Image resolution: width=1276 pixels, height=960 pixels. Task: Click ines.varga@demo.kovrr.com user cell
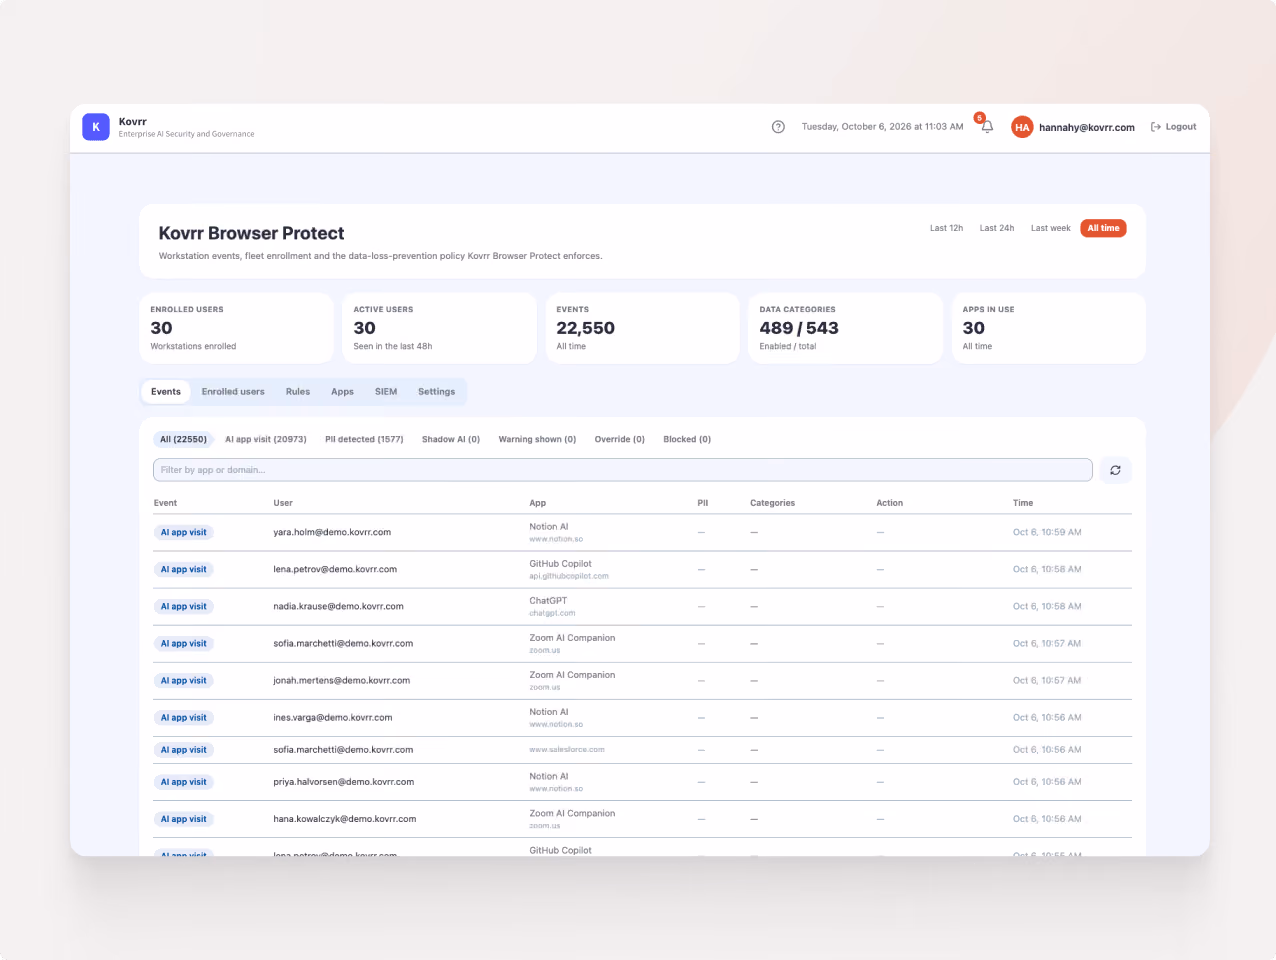333,718
